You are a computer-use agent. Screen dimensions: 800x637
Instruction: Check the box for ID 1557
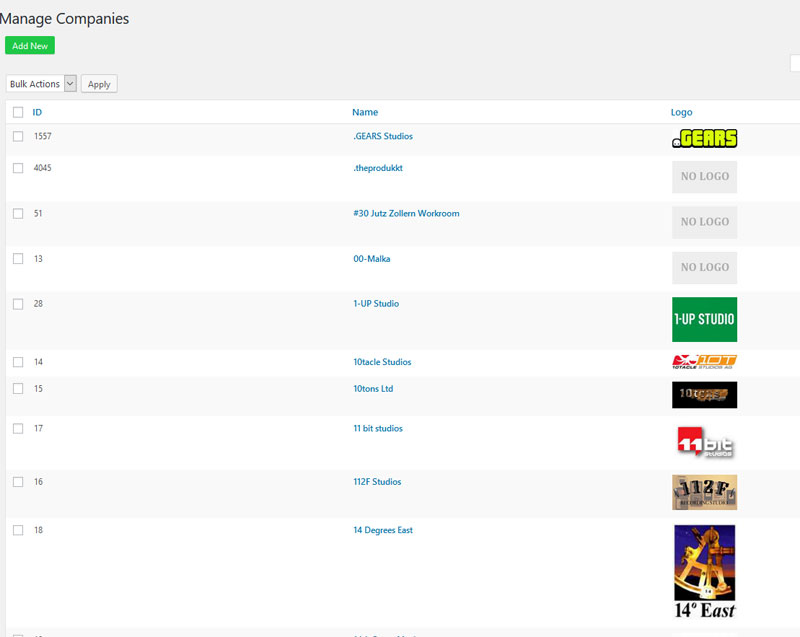tap(18, 136)
